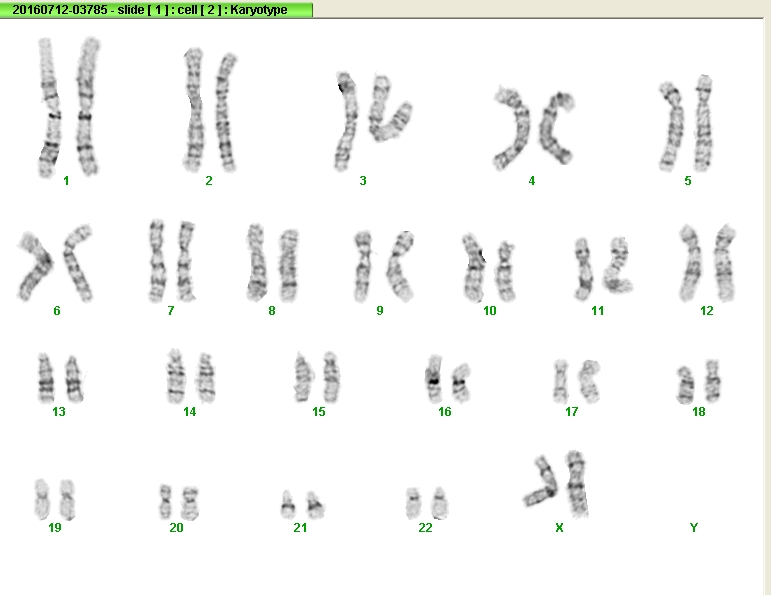The image size is (771, 595).
Task: Click the chromosome 3 pair
Action: (373, 121)
